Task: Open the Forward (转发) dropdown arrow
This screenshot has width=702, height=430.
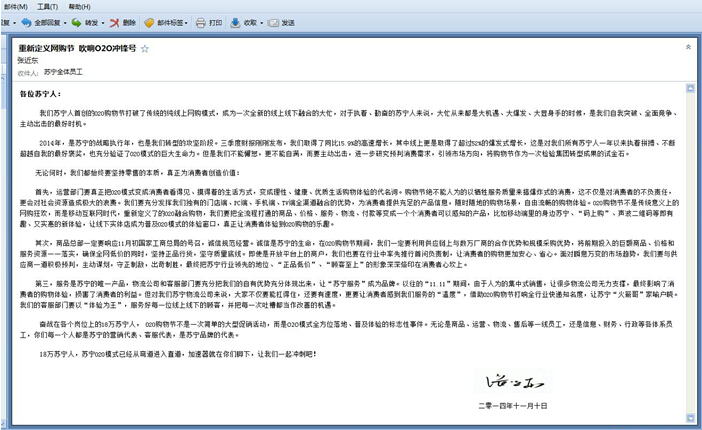Action: pos(102,22)
